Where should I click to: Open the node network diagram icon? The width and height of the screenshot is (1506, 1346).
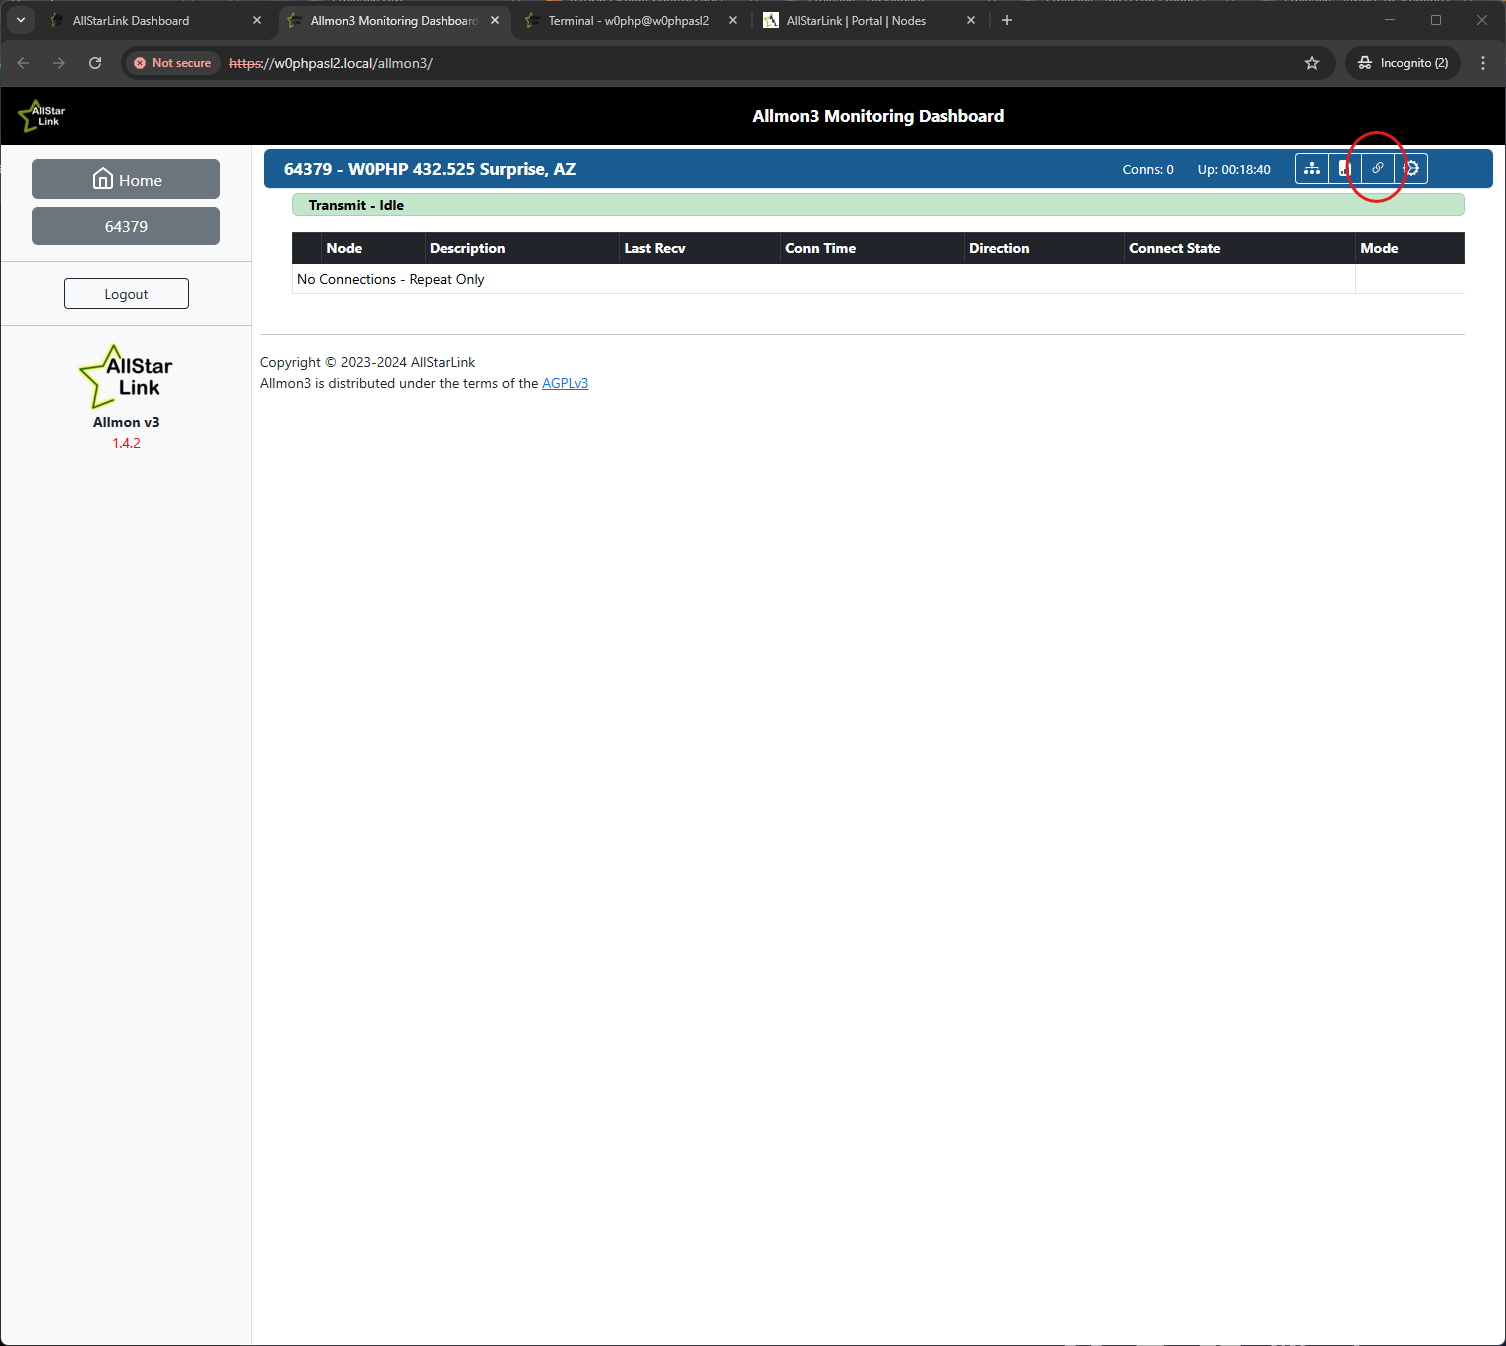1311,169
